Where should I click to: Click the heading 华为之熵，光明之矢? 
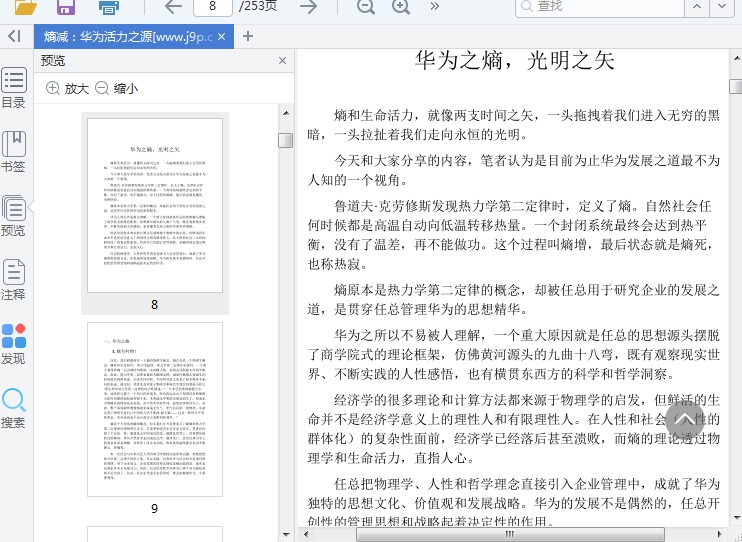point(514,61)
